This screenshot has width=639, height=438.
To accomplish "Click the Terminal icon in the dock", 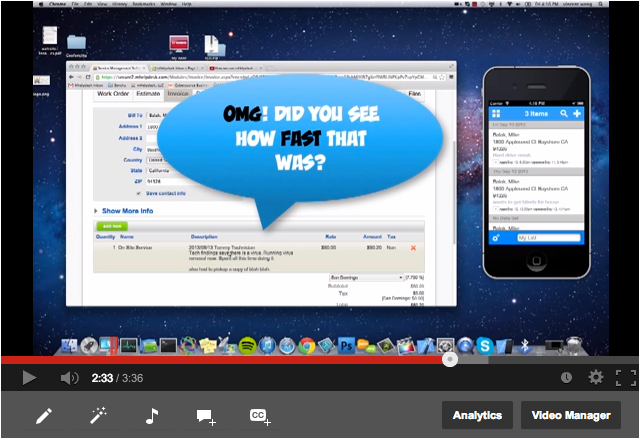I will point(168,346).
